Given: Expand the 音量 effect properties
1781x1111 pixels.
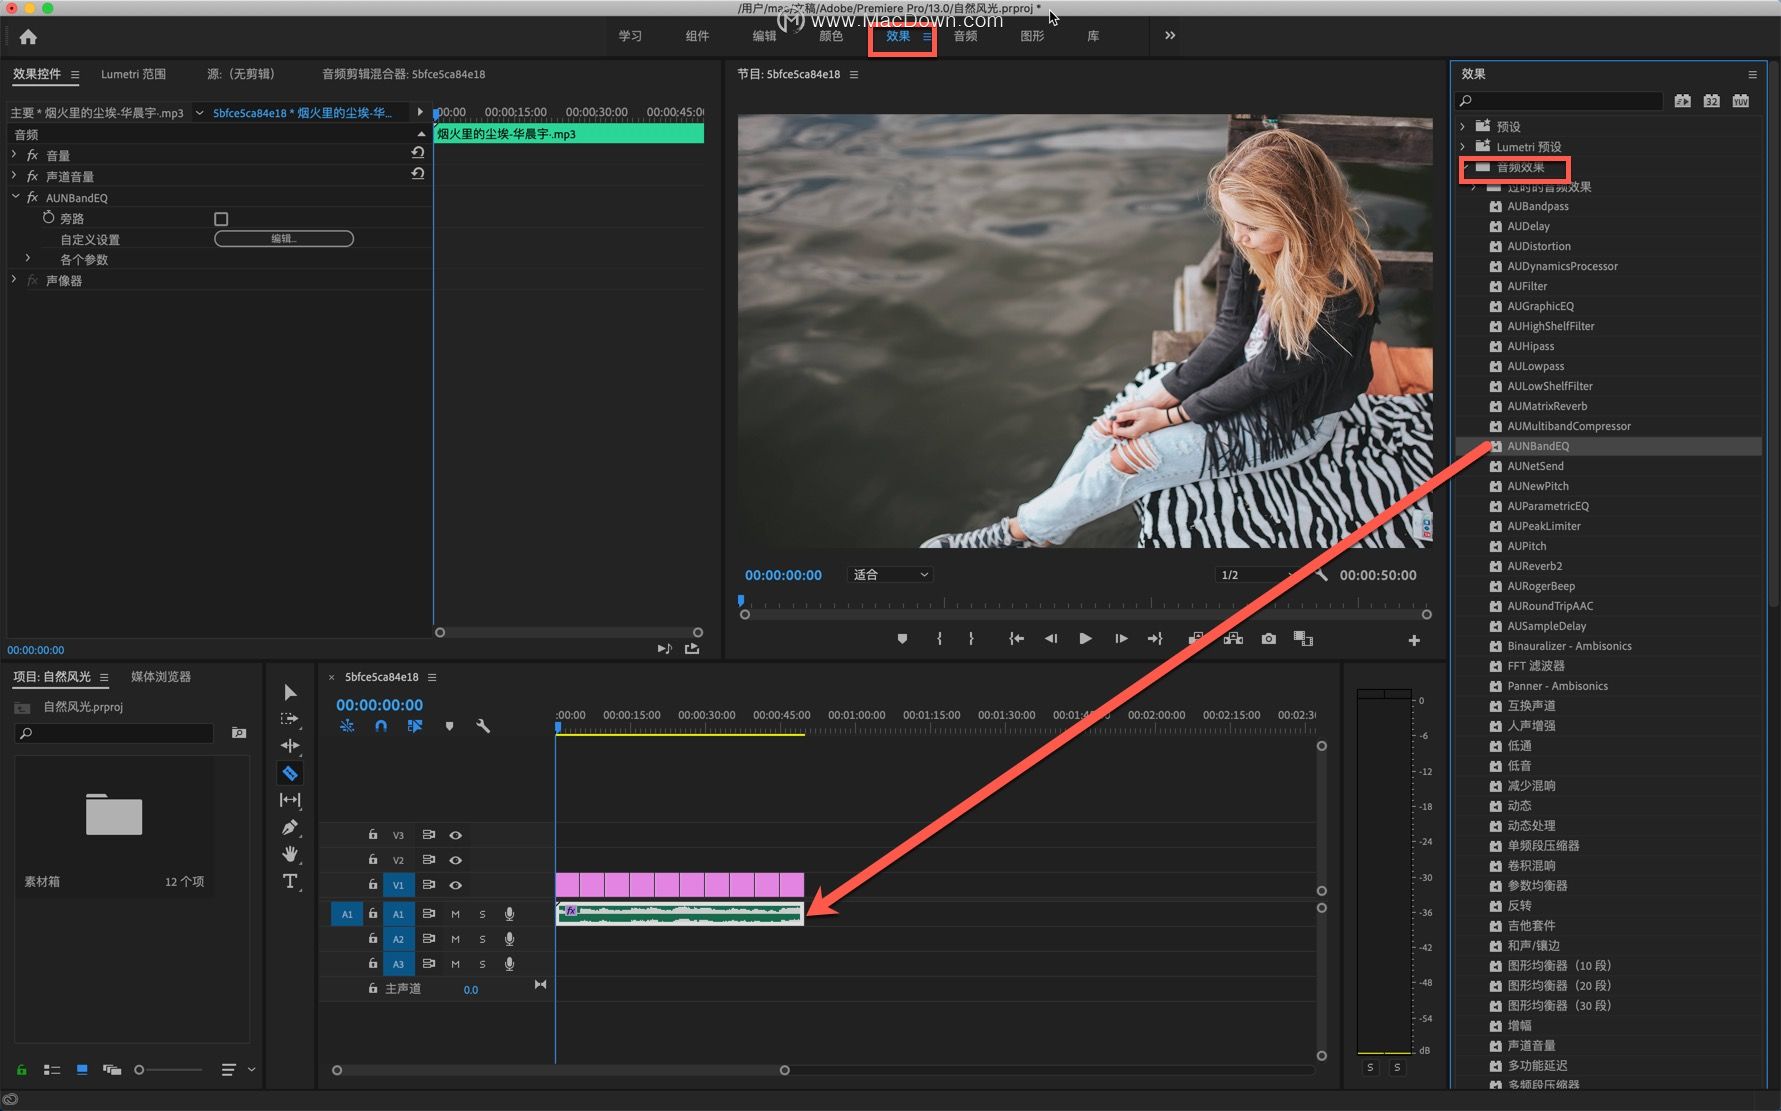Looking at the screenshot, I should point(14,155).
